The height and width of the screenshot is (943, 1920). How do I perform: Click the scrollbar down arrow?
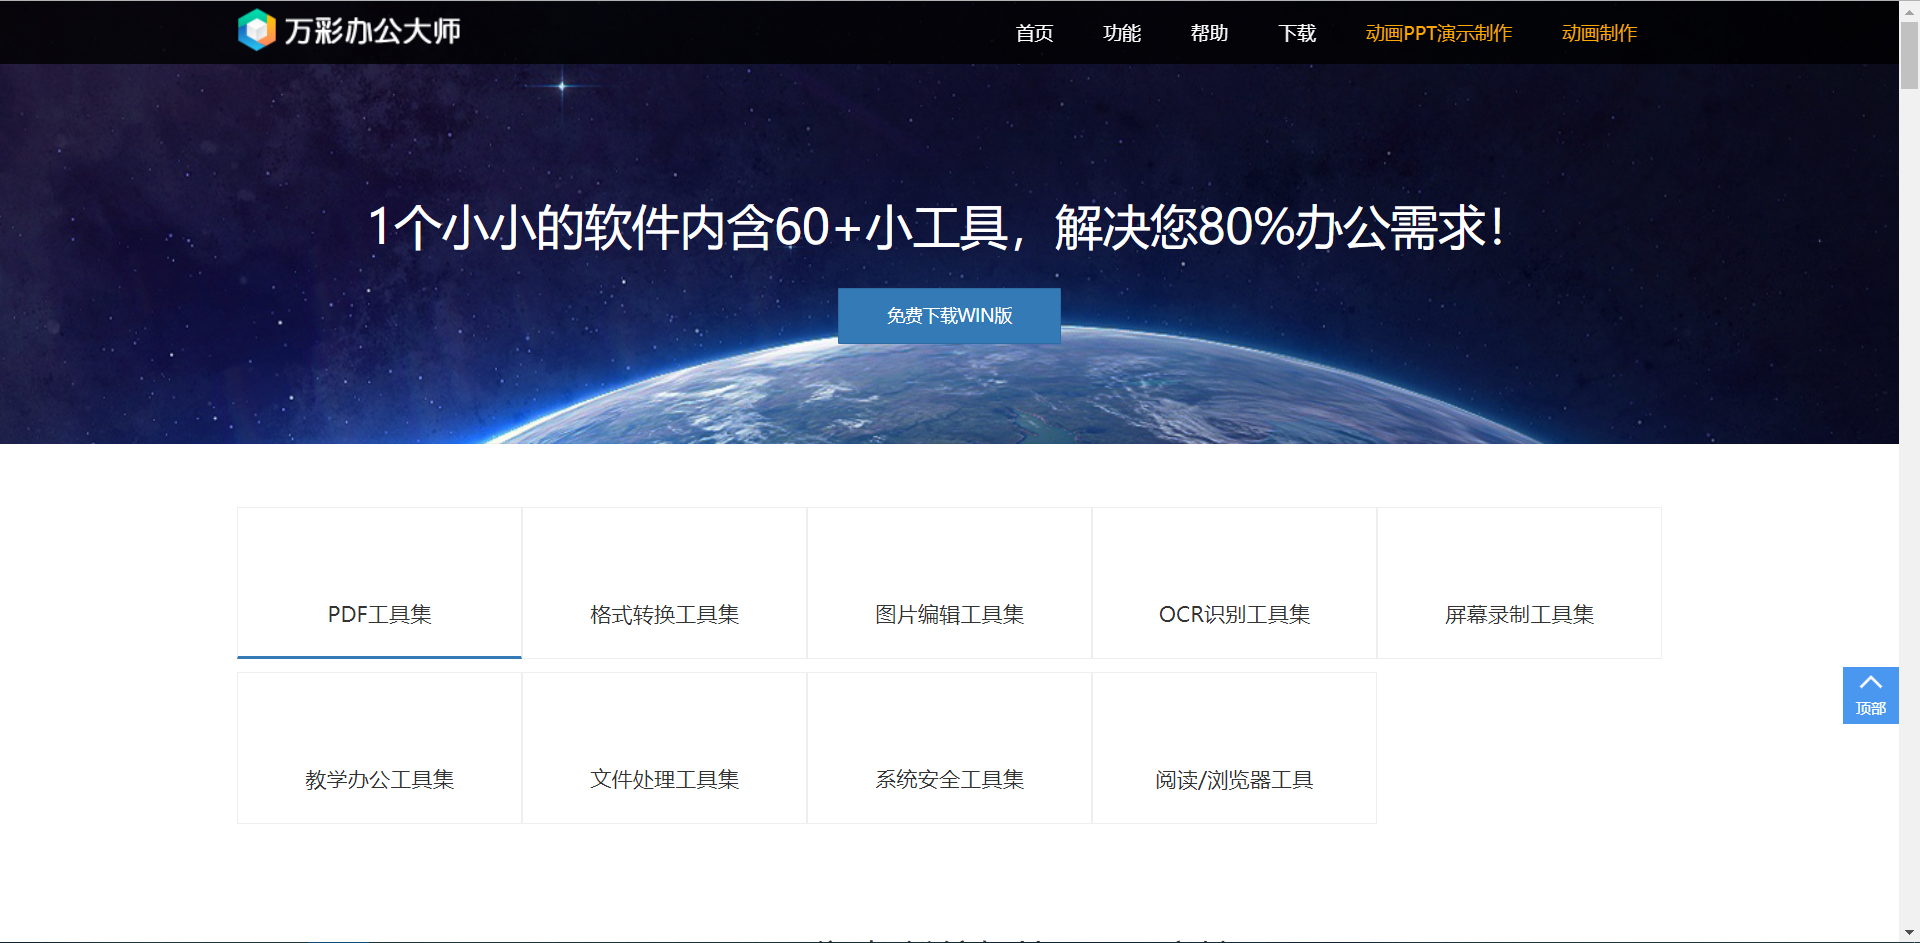(x=1909, y=933)
